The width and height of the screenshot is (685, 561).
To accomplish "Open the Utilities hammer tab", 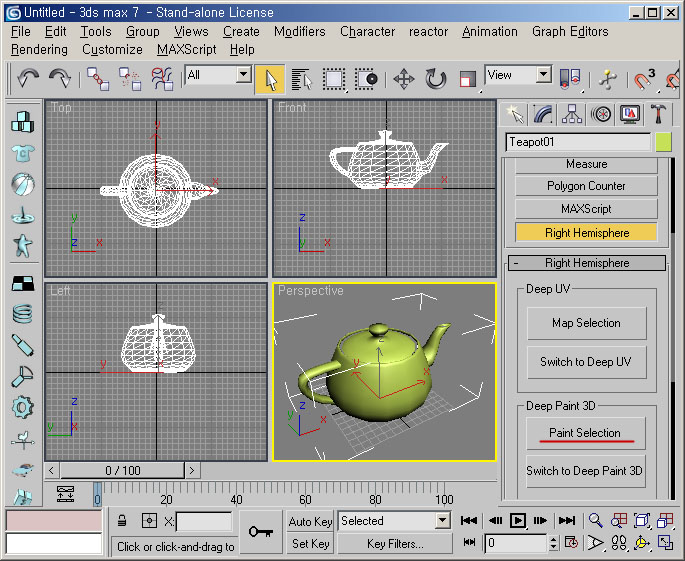I will pyautogui.click(x=658, y=114).
